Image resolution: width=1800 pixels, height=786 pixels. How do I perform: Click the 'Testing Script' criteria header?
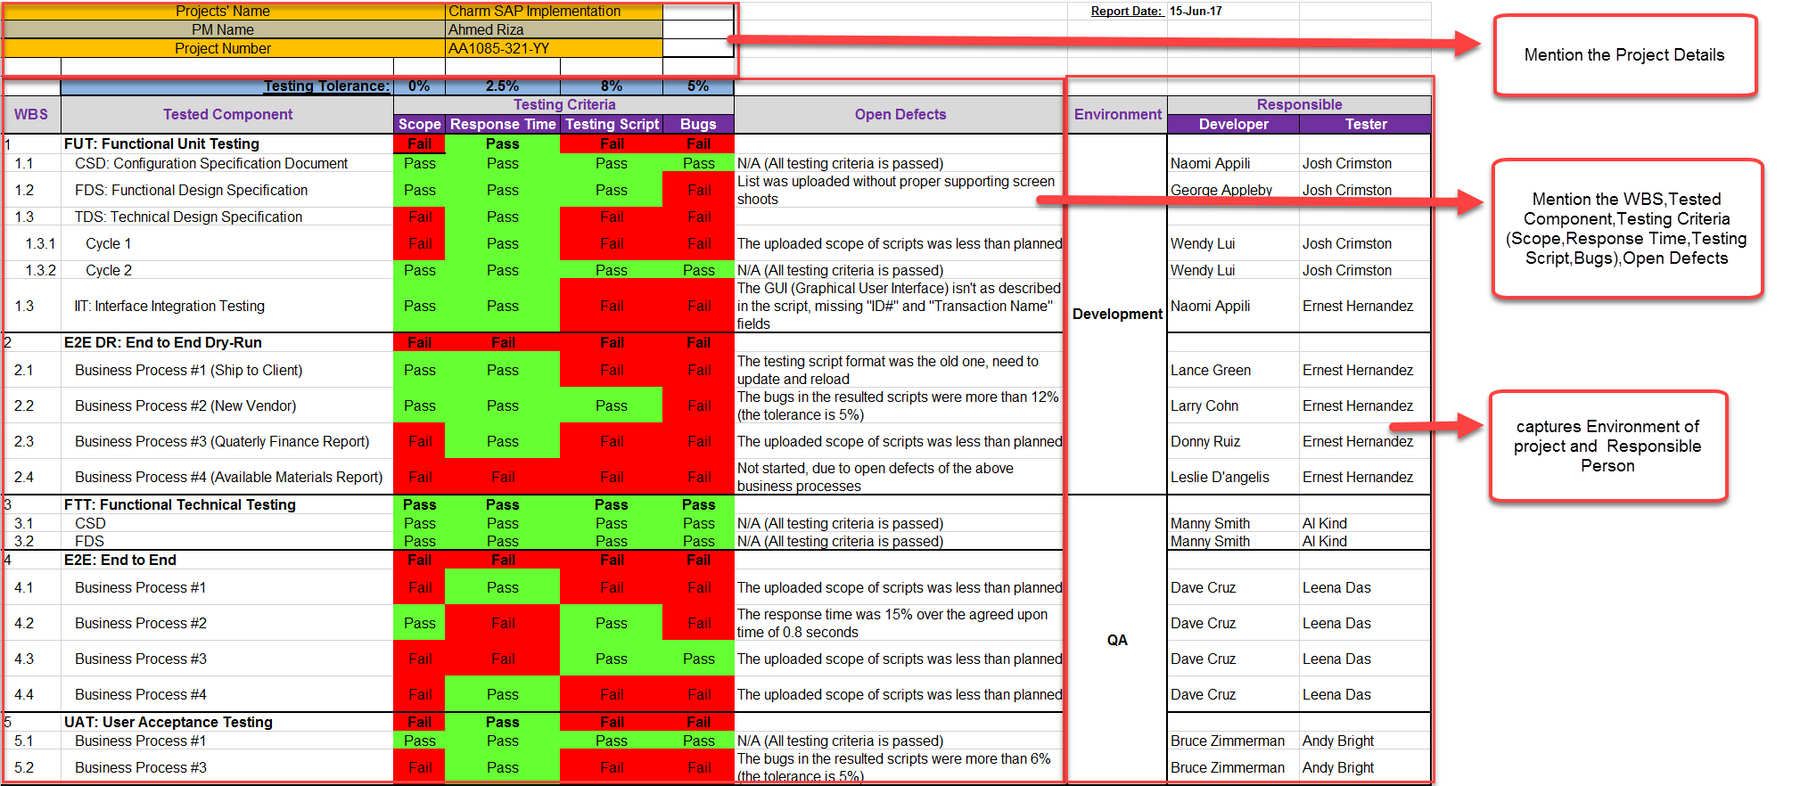(611, 124)
